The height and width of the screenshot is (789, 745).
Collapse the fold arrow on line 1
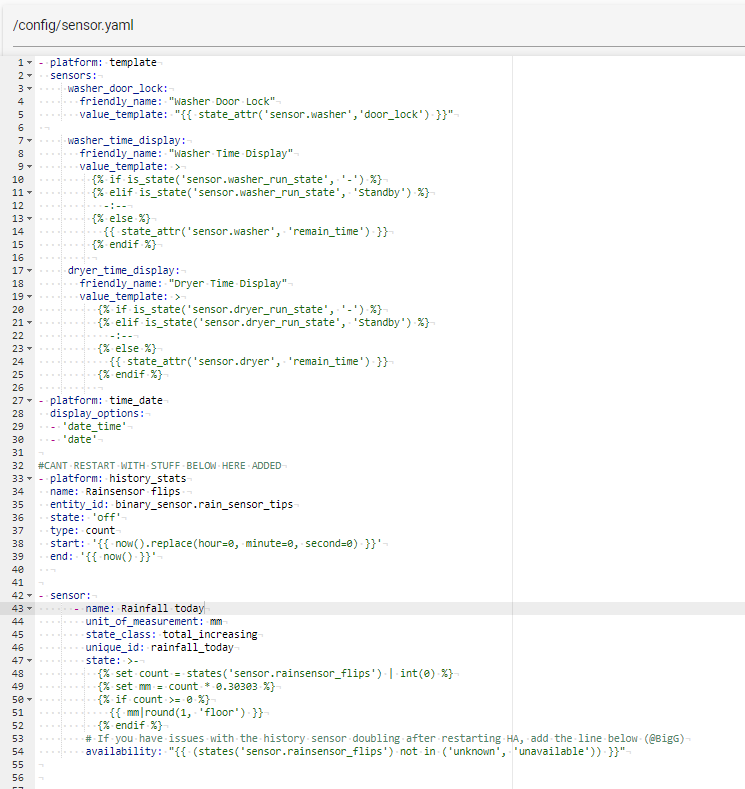[x=29, y=62]
